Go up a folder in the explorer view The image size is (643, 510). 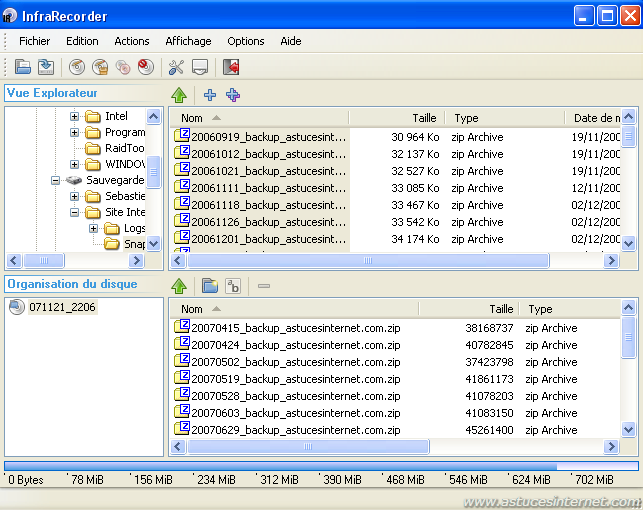point(179,95)
